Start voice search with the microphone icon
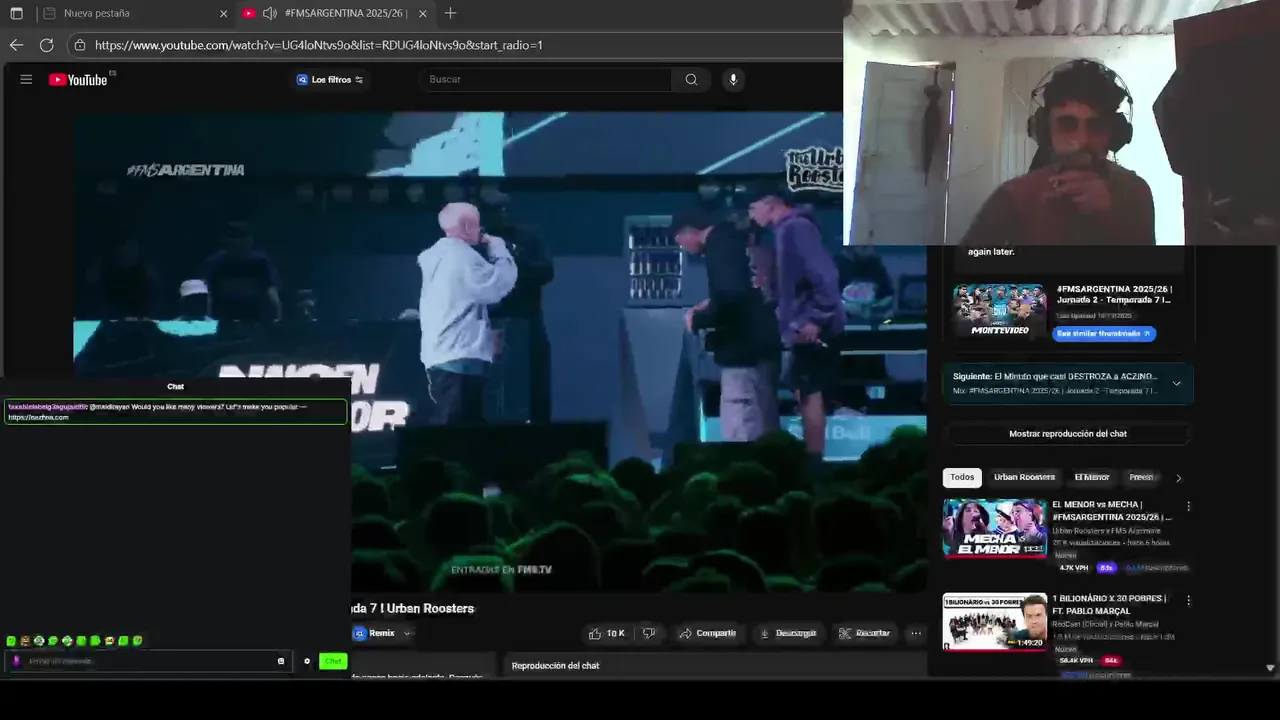The image size is (1280, 720). point(733,80)
